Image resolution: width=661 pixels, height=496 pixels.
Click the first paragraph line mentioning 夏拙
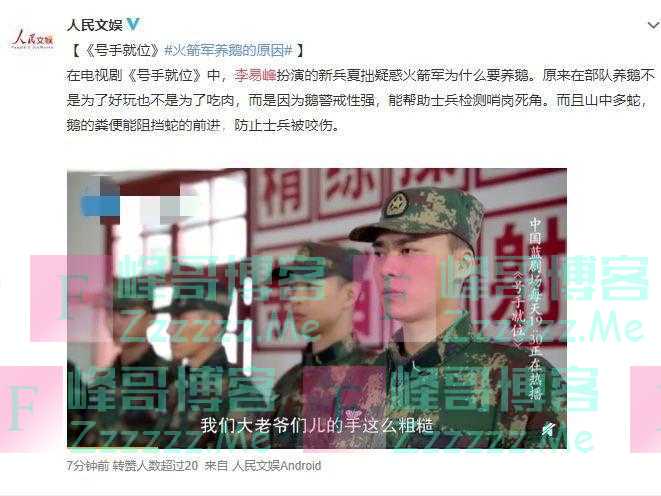[360, 75]
